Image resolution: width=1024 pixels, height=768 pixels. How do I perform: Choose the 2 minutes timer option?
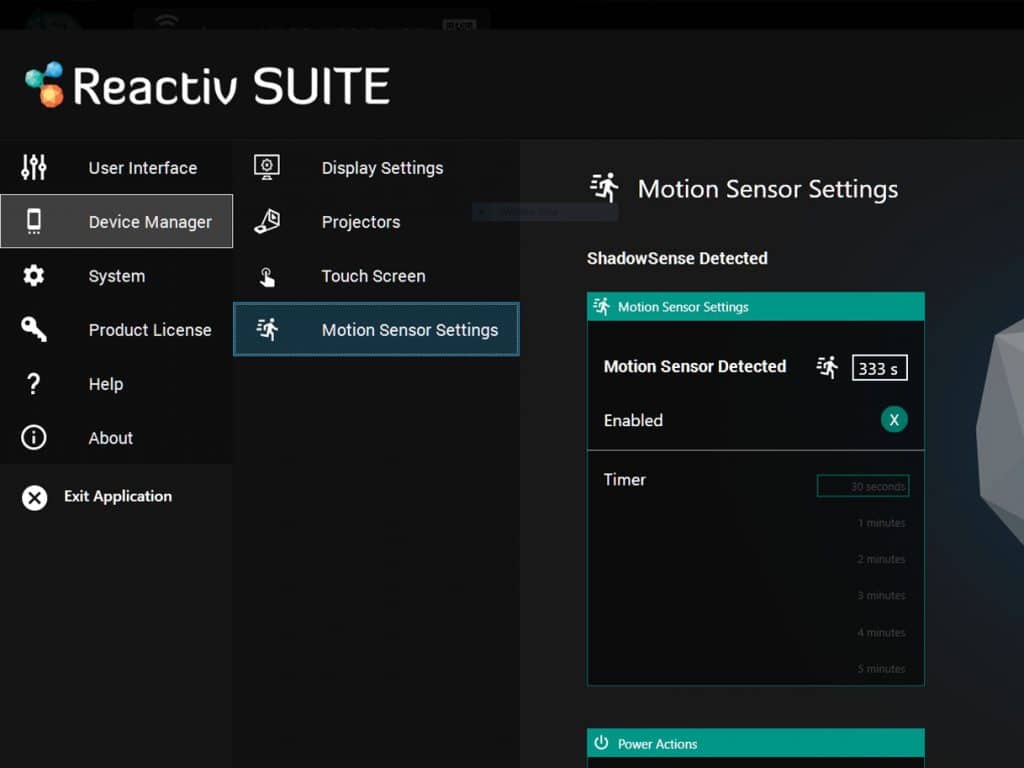pos(881,559)
